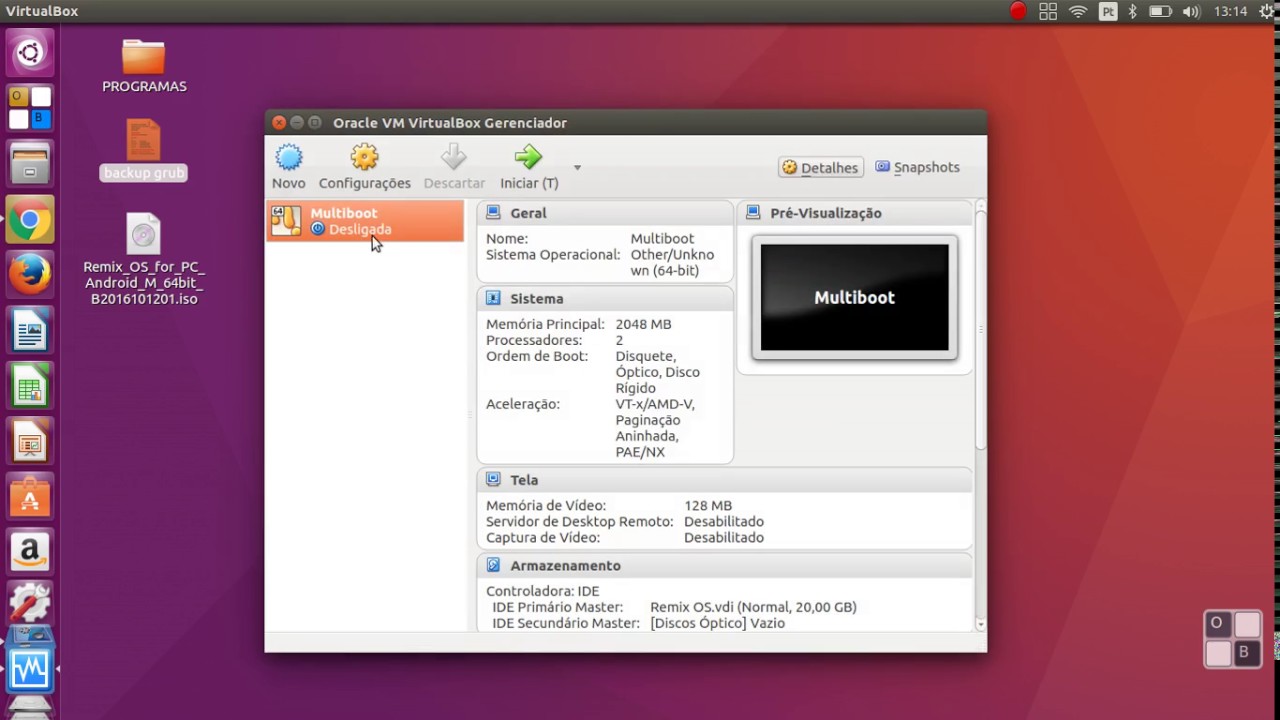Click the 2048 MB memory value
This screenshot has width=1280, height=720.
point(643,324)
